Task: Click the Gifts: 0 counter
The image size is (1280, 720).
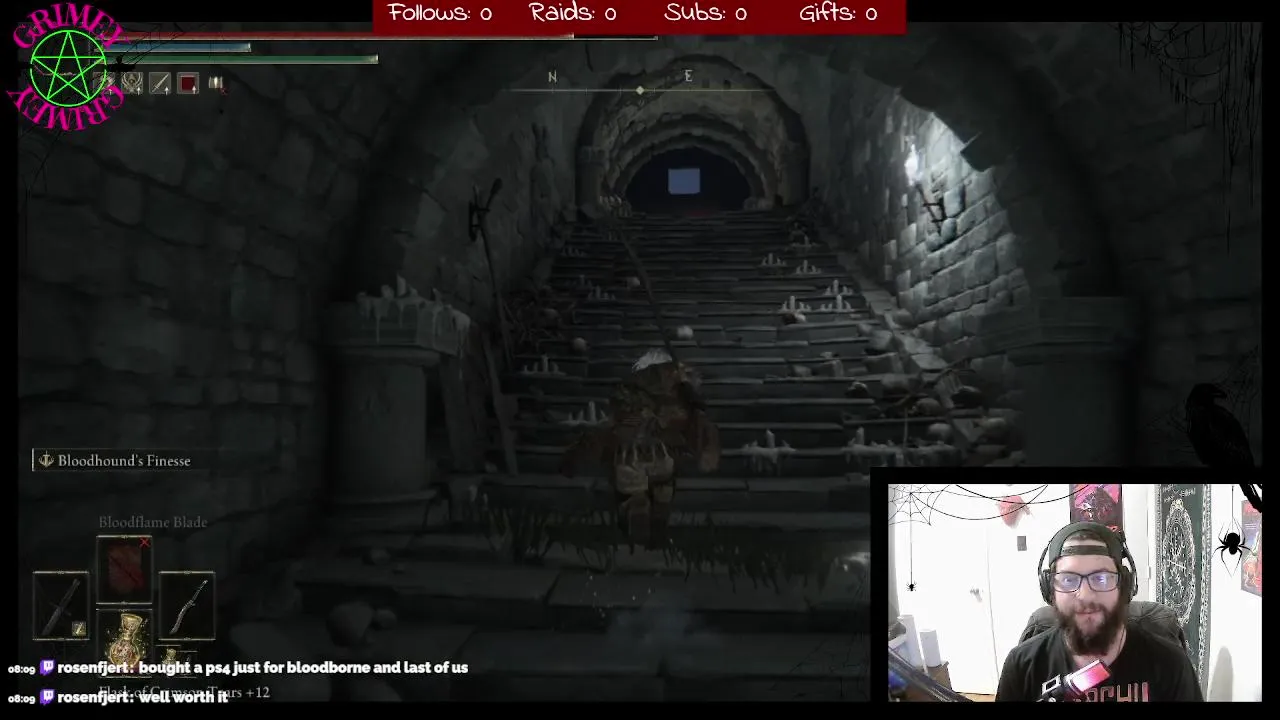Action: click(x=838, y=13)
